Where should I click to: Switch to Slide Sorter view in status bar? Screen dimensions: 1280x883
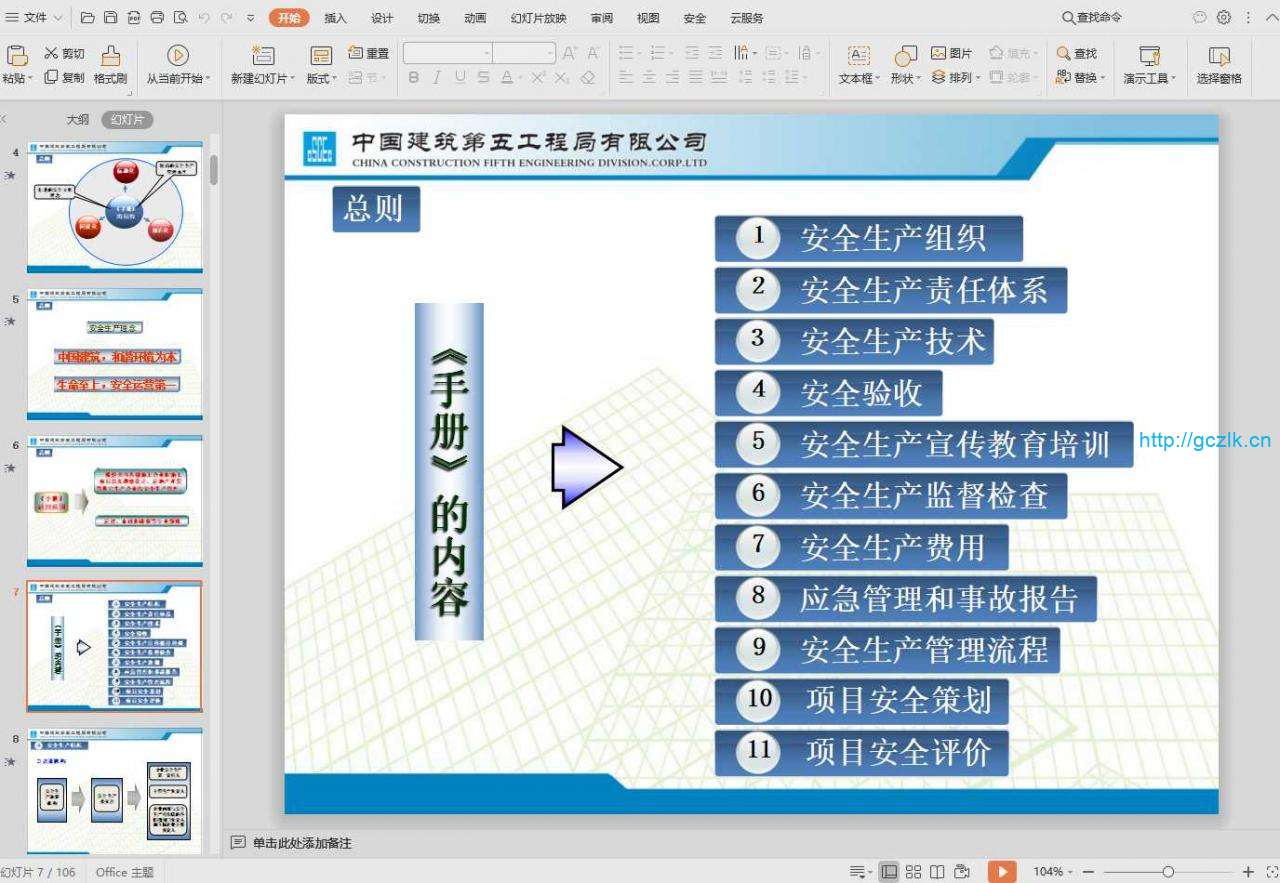[x=913, y=871]
